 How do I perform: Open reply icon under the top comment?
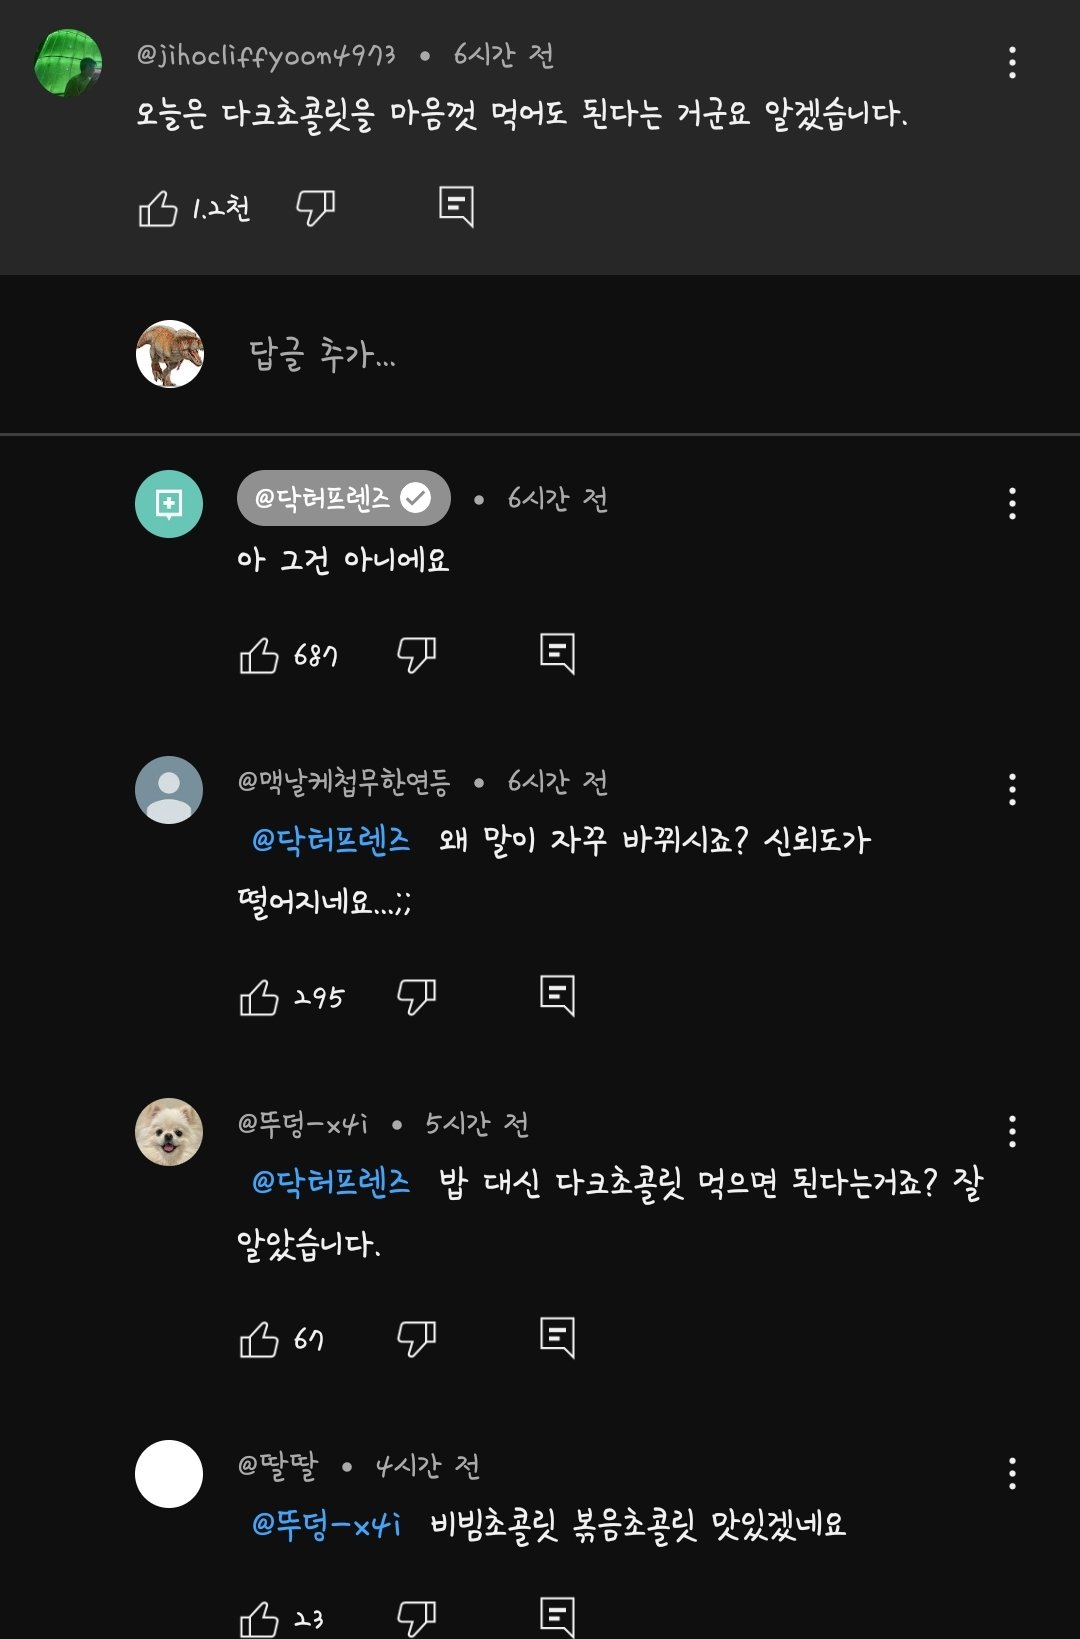tap(456, 207)
